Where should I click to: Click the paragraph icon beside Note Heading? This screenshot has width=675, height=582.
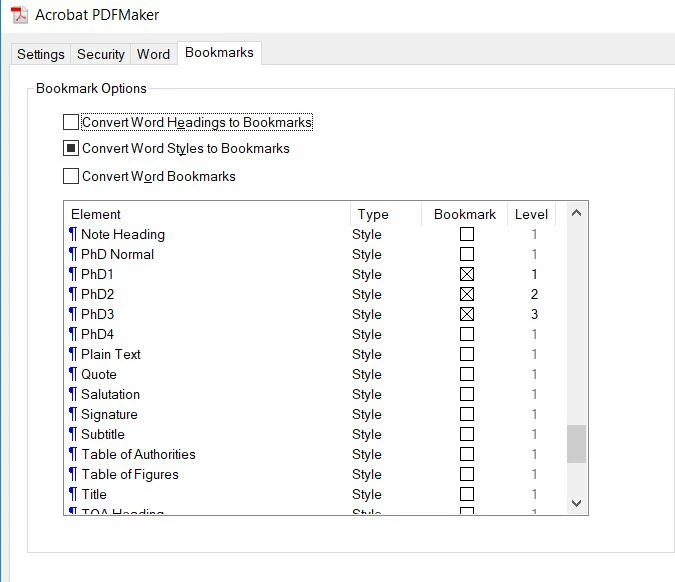tap(73, 234)
